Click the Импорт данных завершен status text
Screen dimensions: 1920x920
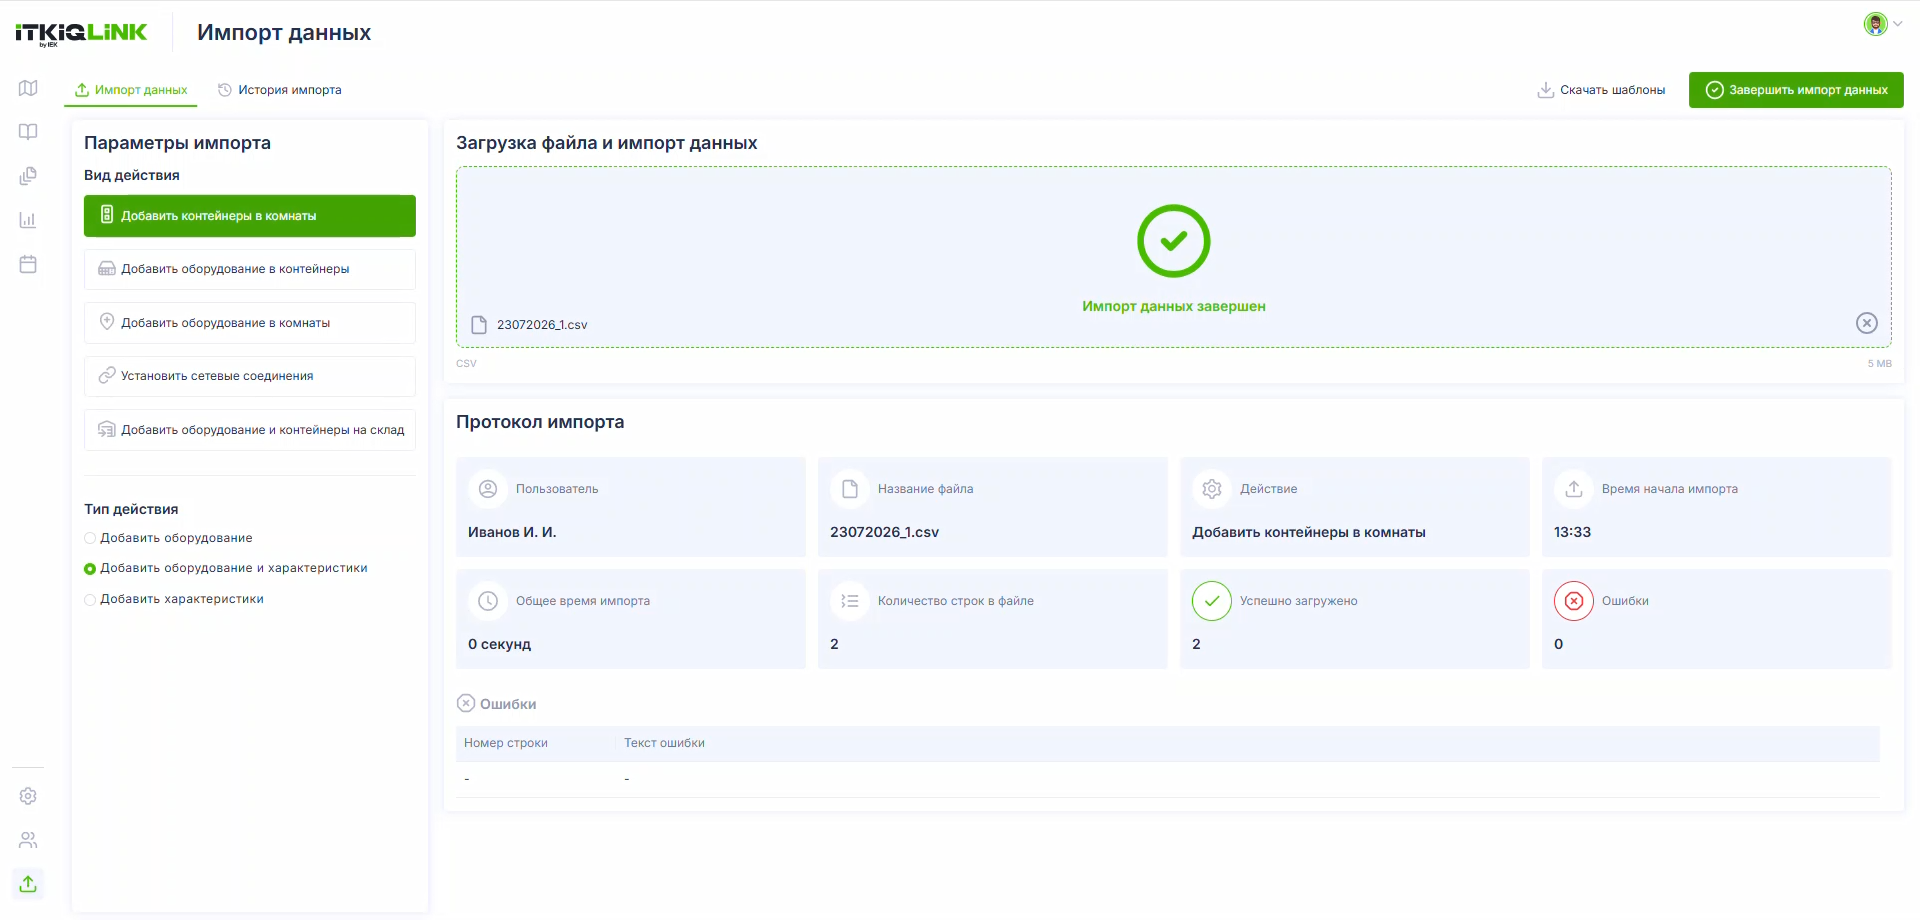click(x=1174, y=306)
